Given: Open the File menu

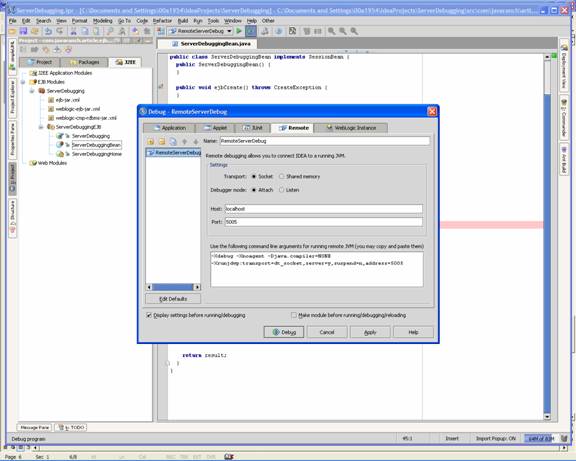Looking at the screenshot, I should (12, 21).
